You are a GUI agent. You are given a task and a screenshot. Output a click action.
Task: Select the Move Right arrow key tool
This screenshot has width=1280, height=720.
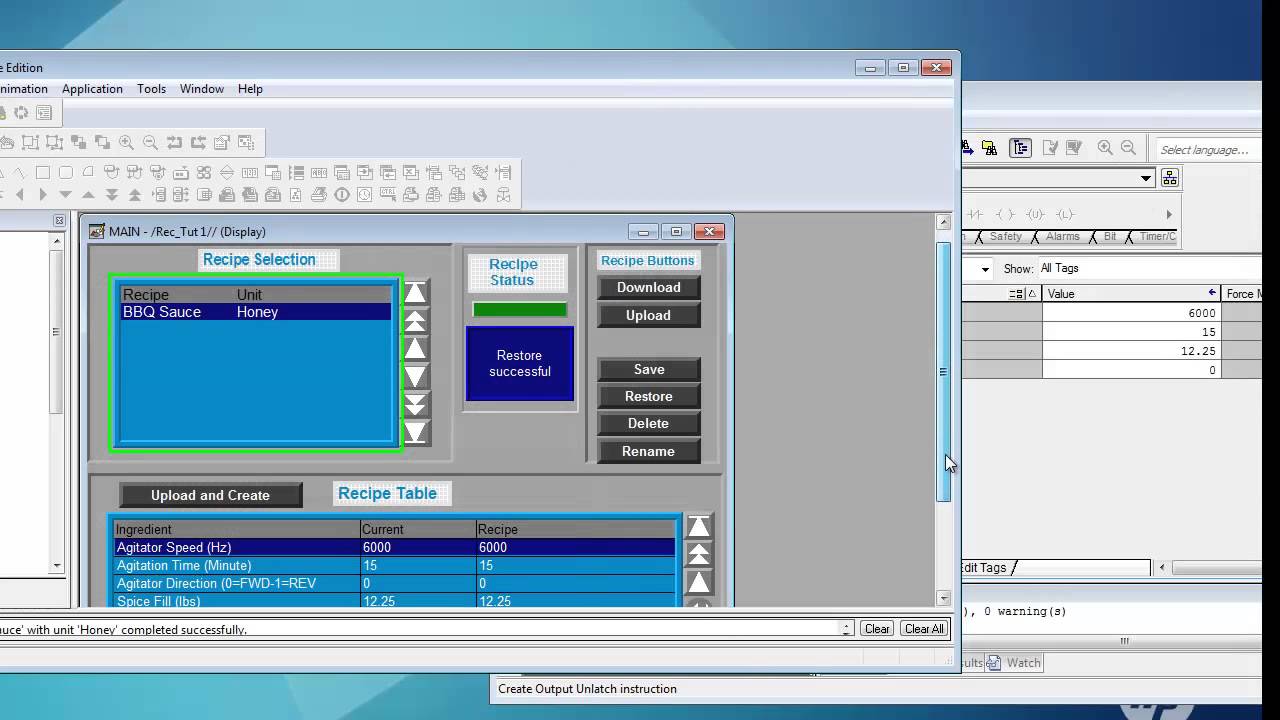tap(43, 194)
